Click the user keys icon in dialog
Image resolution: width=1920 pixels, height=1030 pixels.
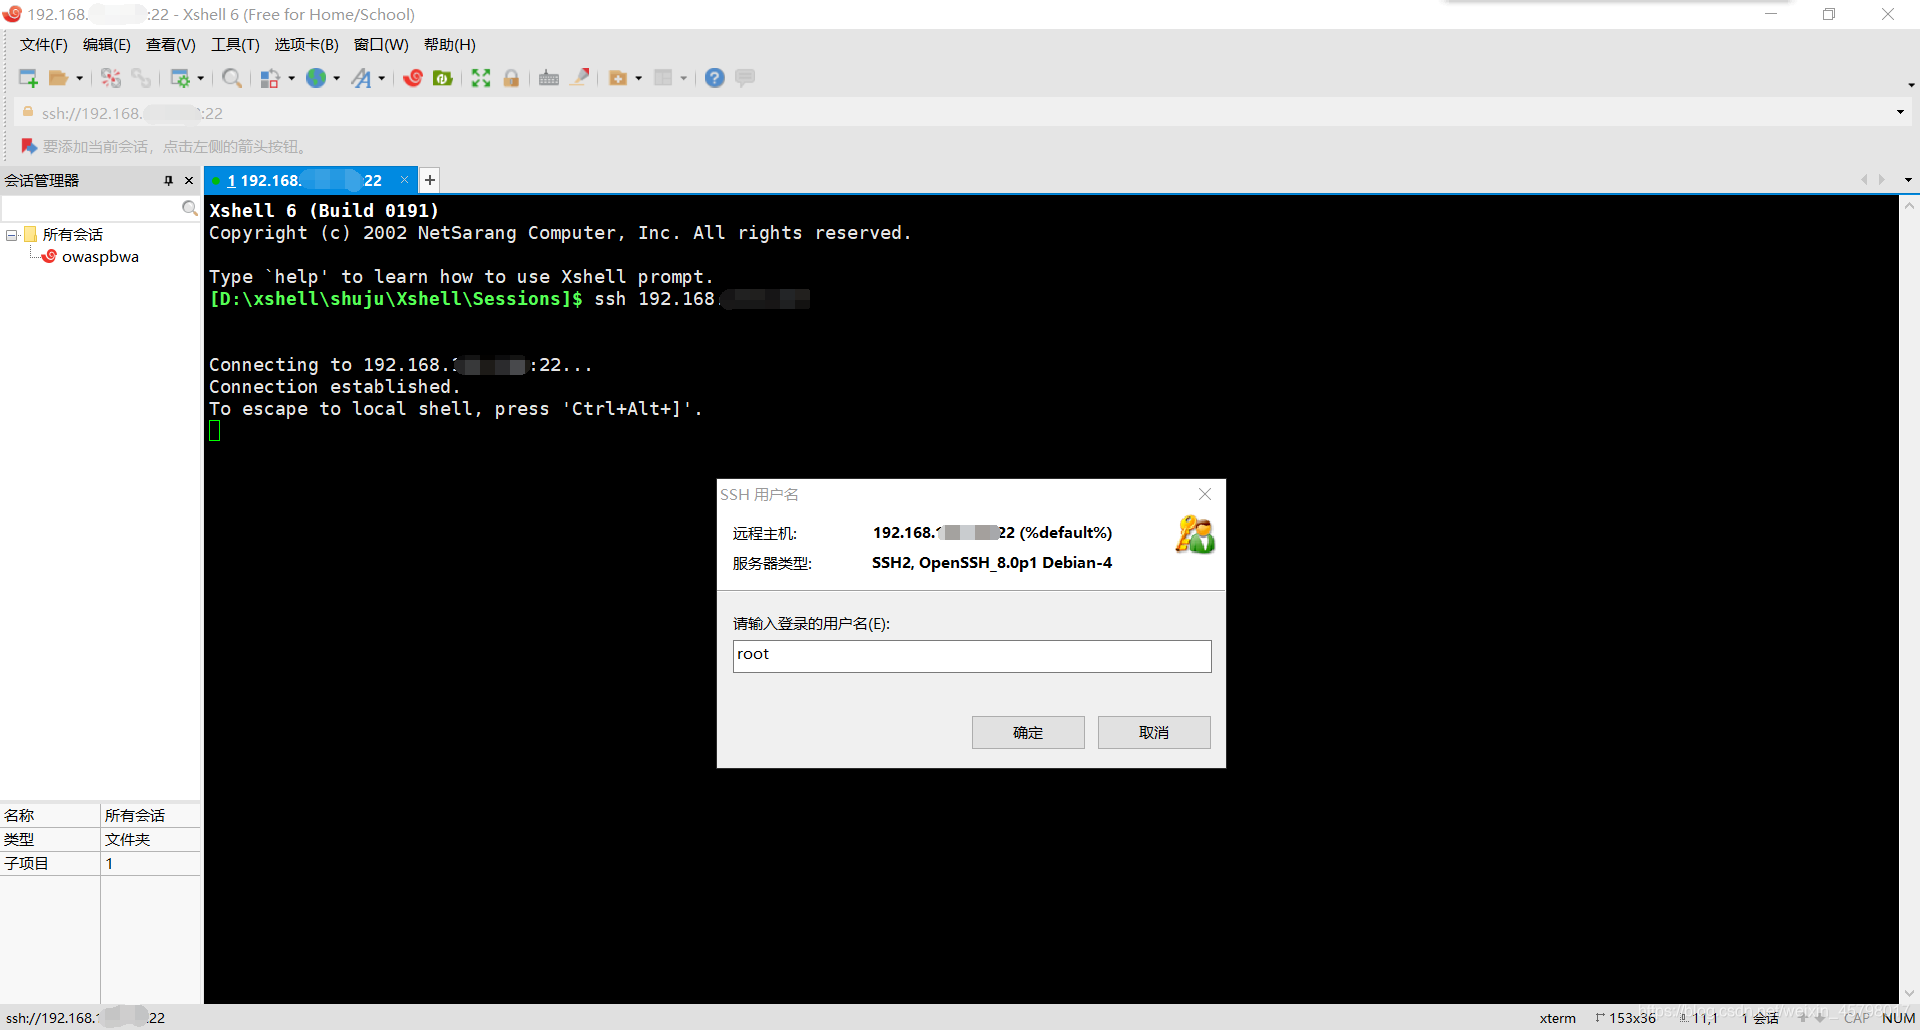pos(1195,535)
